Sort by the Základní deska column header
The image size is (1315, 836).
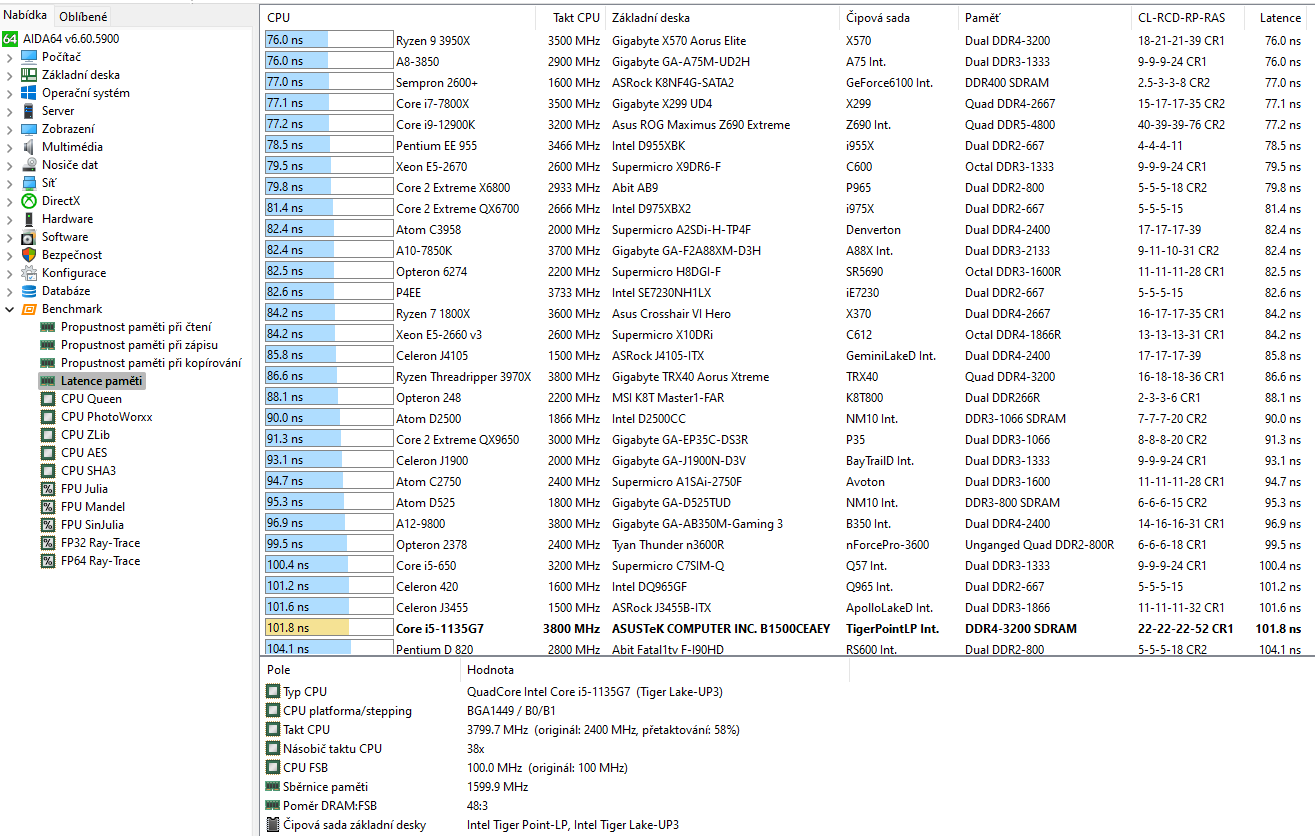pyautogui.click(x=723, y=18)
